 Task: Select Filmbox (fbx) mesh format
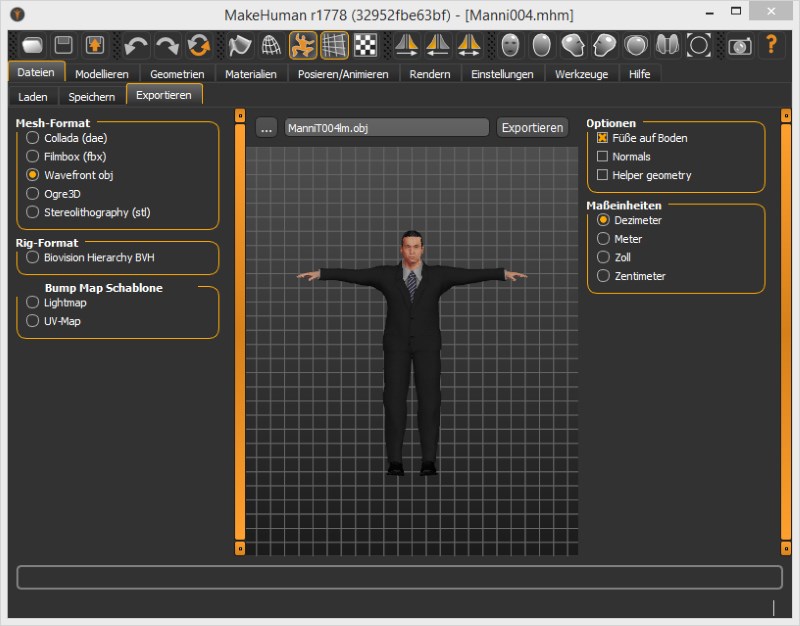point(66,157)
